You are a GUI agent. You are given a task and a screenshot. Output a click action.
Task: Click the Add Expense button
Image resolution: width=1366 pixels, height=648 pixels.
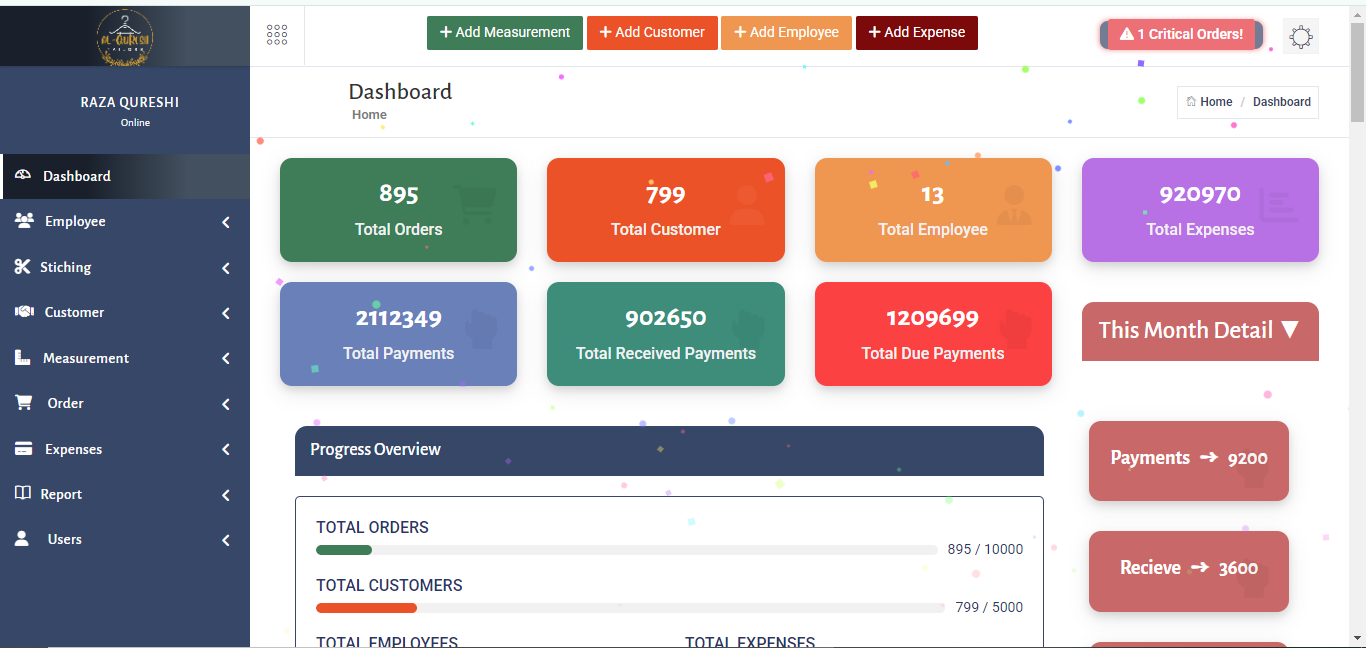(917, 33)
